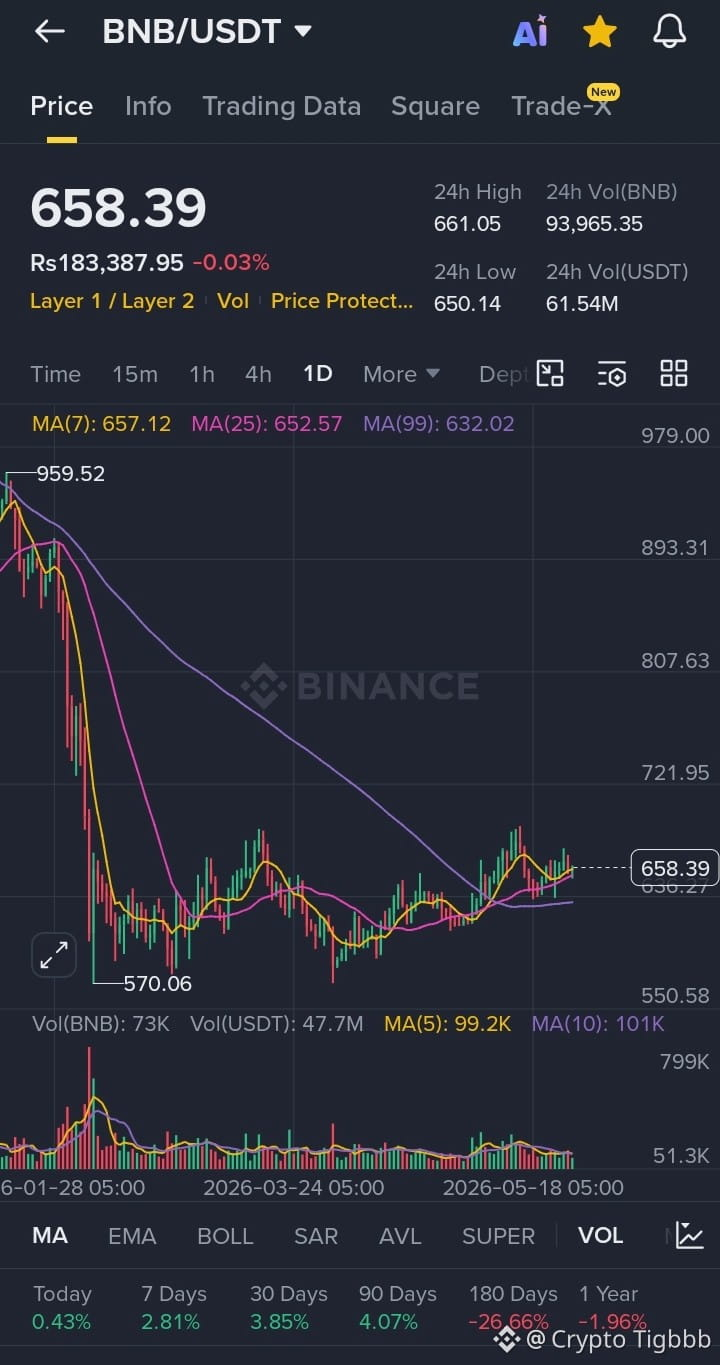Tap the MA(25): 652.57 legend

(267, 423)
